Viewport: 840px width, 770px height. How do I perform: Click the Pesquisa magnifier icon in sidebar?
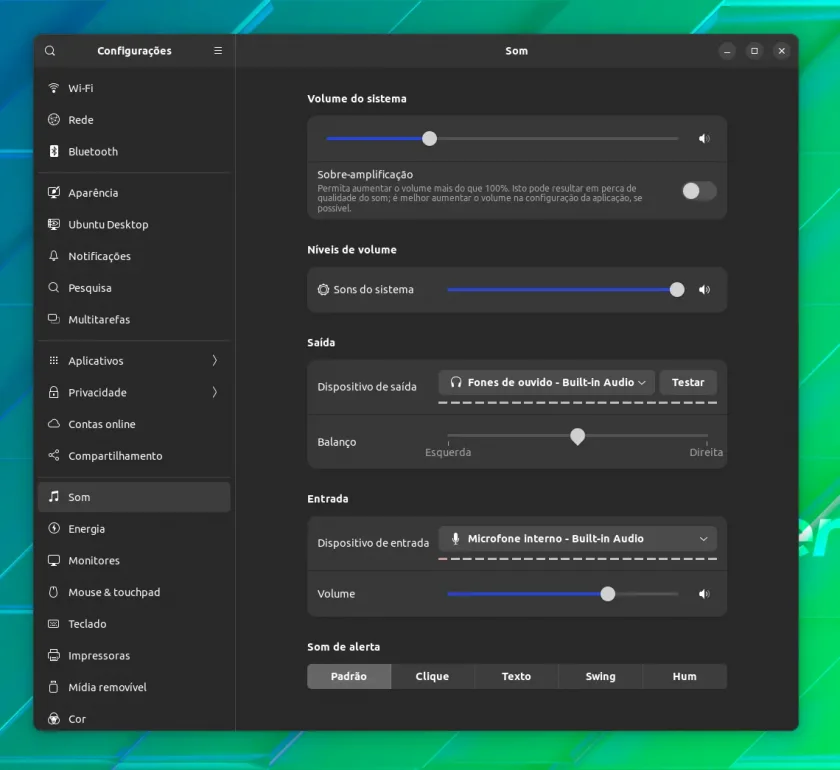(x=54, y=287)
